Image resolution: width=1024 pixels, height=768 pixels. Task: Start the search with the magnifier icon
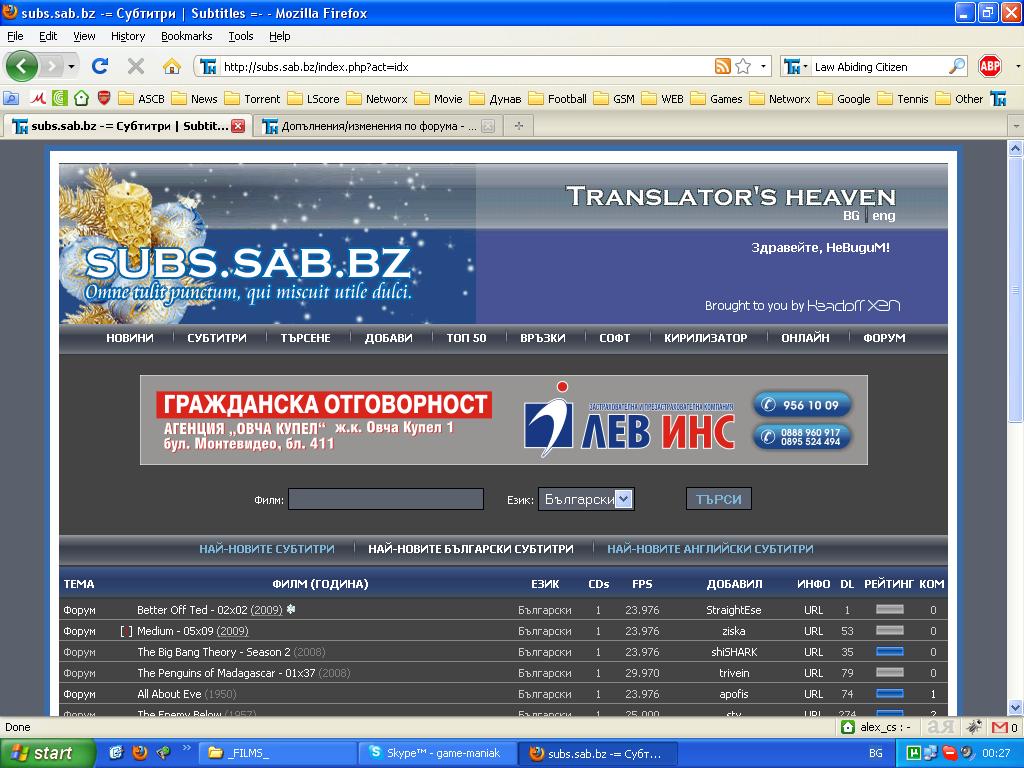click(x=957, y=66)
